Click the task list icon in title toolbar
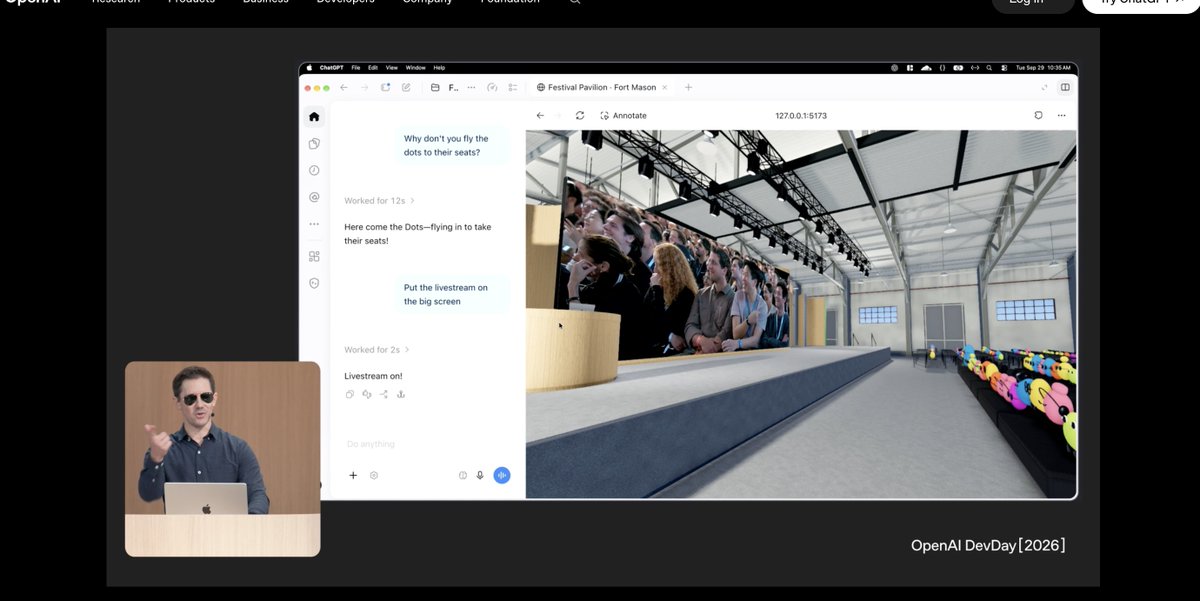Image resolution: width=1200 pixels, height=601 pixels. pyautogui.click(x=513, y=88)
